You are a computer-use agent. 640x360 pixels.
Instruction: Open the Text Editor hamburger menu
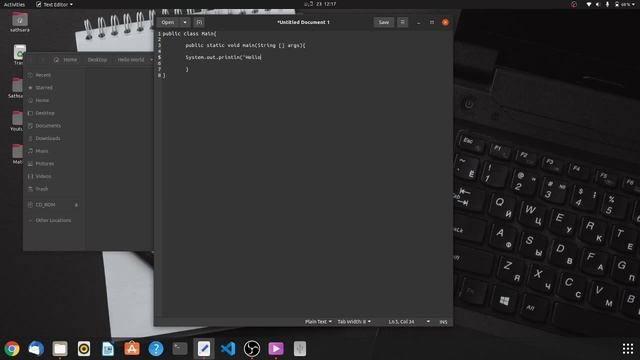coord(402,22)
